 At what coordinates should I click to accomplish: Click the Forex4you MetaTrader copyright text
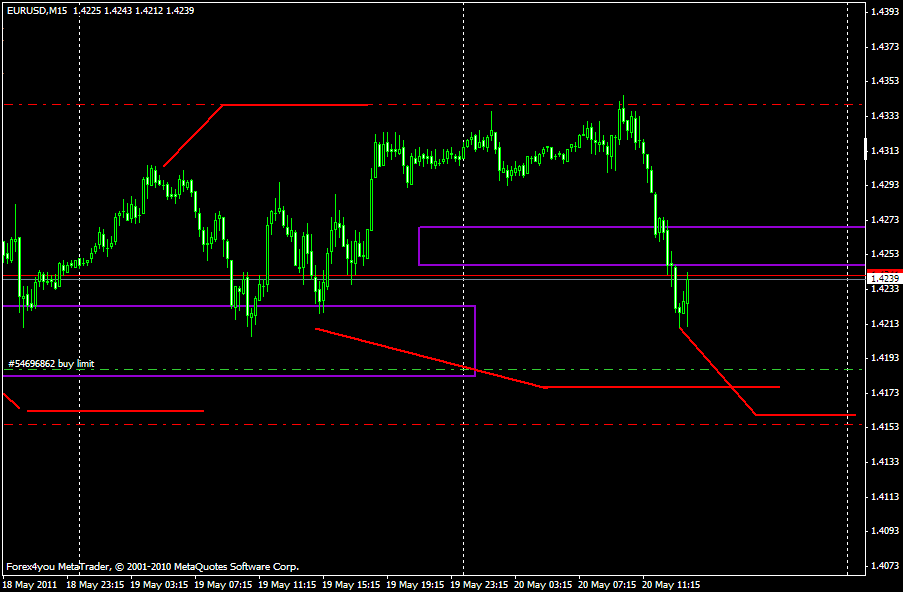tap(153, 567)
